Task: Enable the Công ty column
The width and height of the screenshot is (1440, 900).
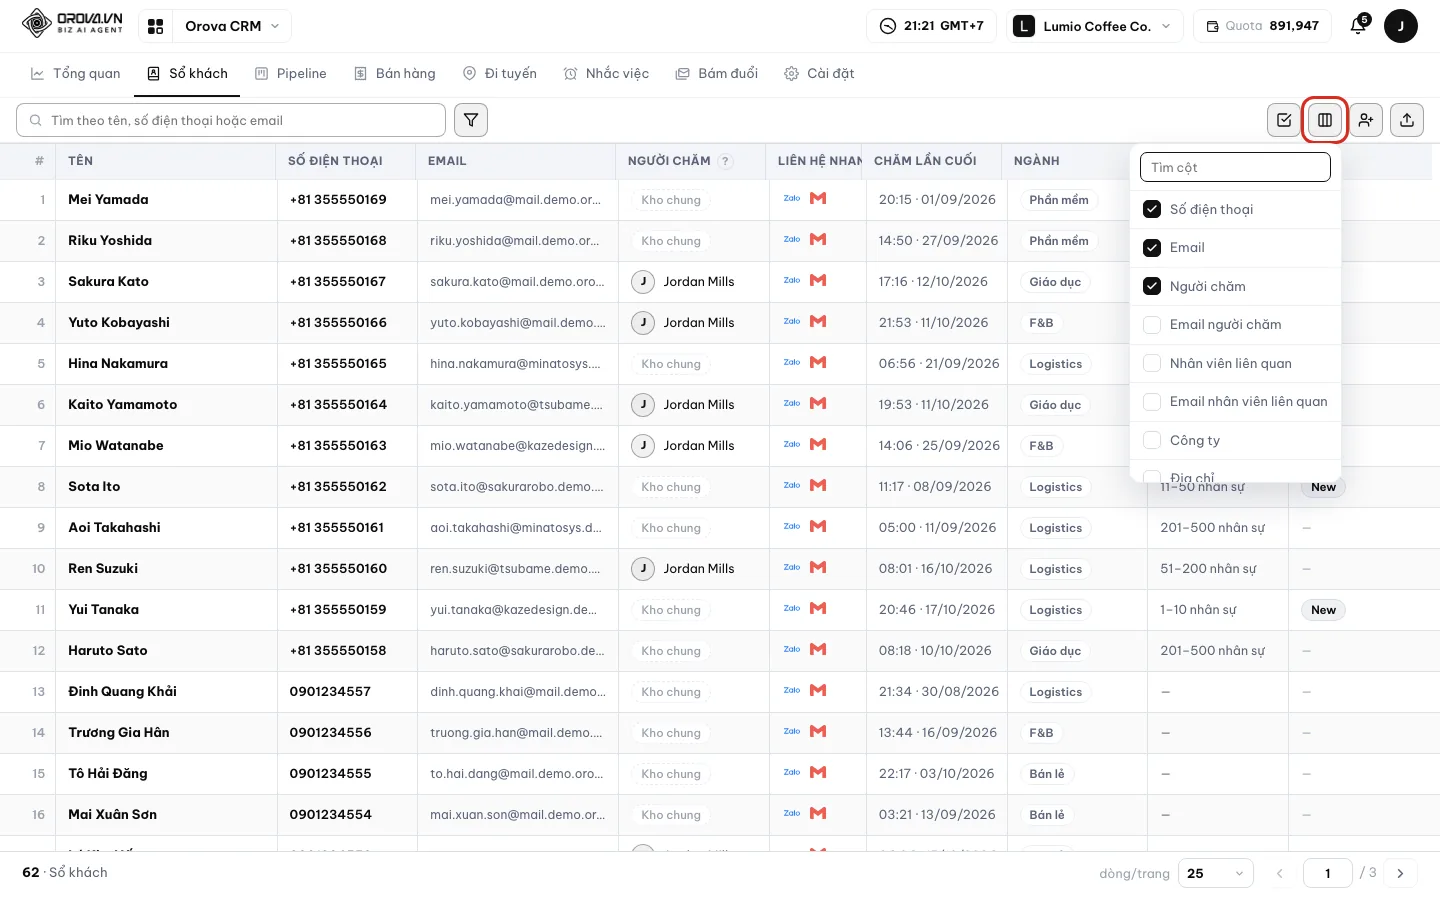Action: click(x=1152, y=440)
